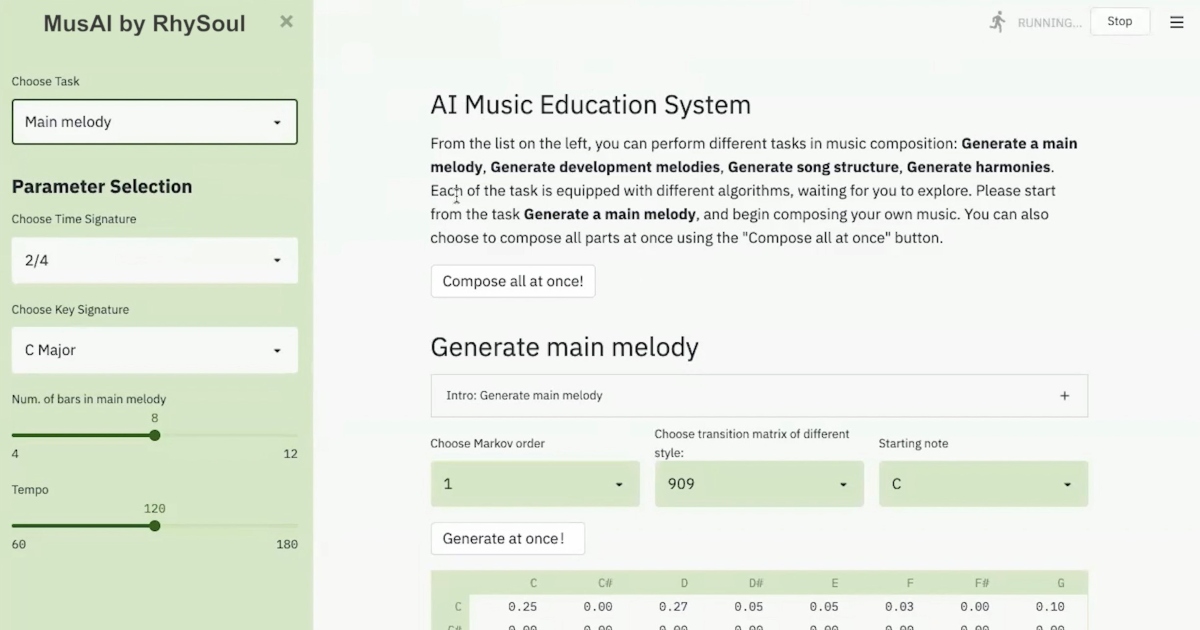Collapse the MusAI sidebar with the X icon
1200x630 pixels.
[x=285, y=21]
